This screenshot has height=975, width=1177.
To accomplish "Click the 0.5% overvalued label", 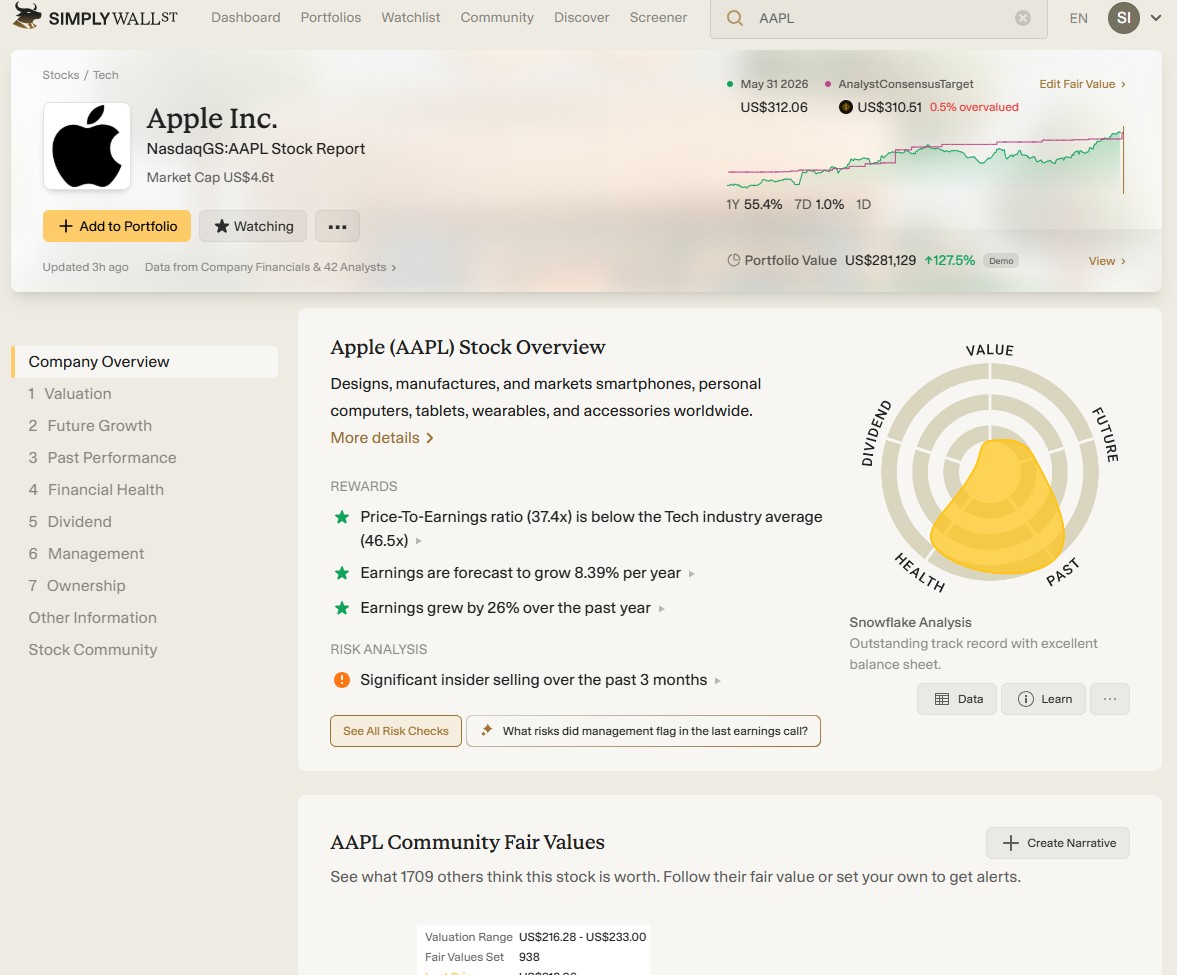I will (974, 107).
